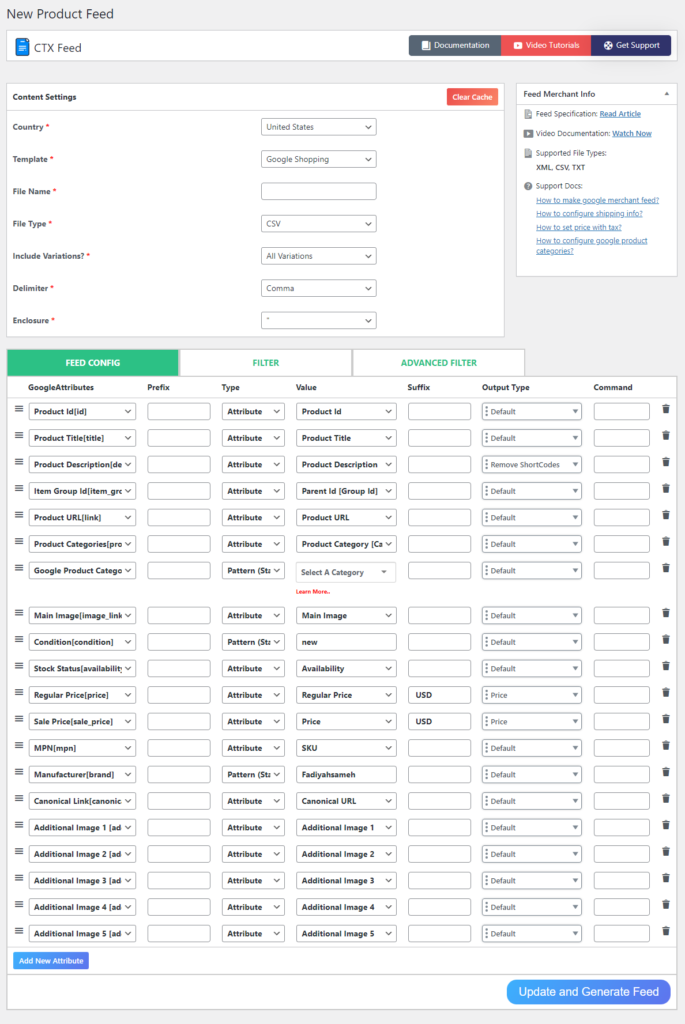
Task: Delete the Additional Image 3 row
Action: (665, 878)
